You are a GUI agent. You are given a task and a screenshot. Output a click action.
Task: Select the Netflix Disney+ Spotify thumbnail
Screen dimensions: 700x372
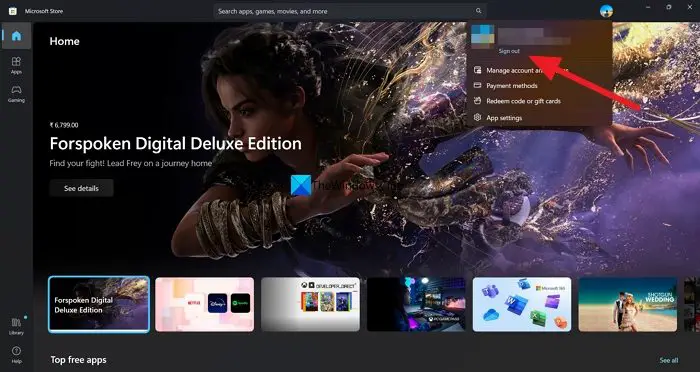pos(204,304)
